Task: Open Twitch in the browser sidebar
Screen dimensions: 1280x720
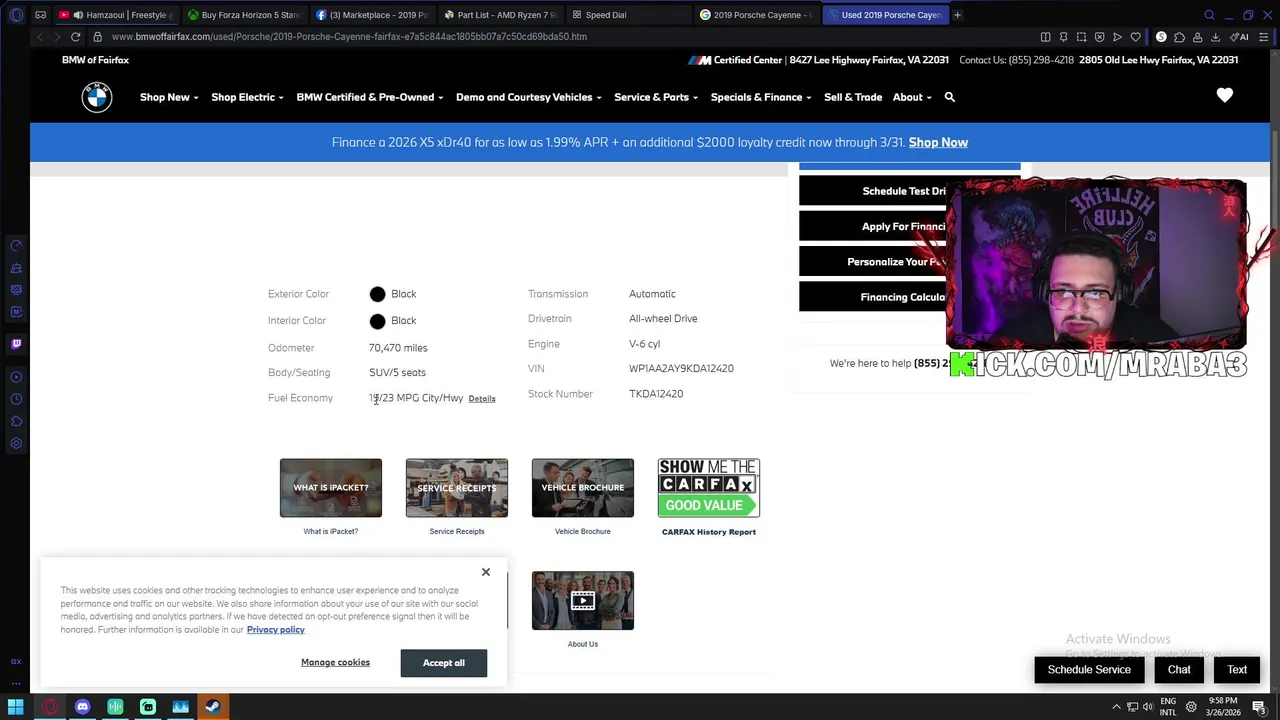Action: coord(16,344)
